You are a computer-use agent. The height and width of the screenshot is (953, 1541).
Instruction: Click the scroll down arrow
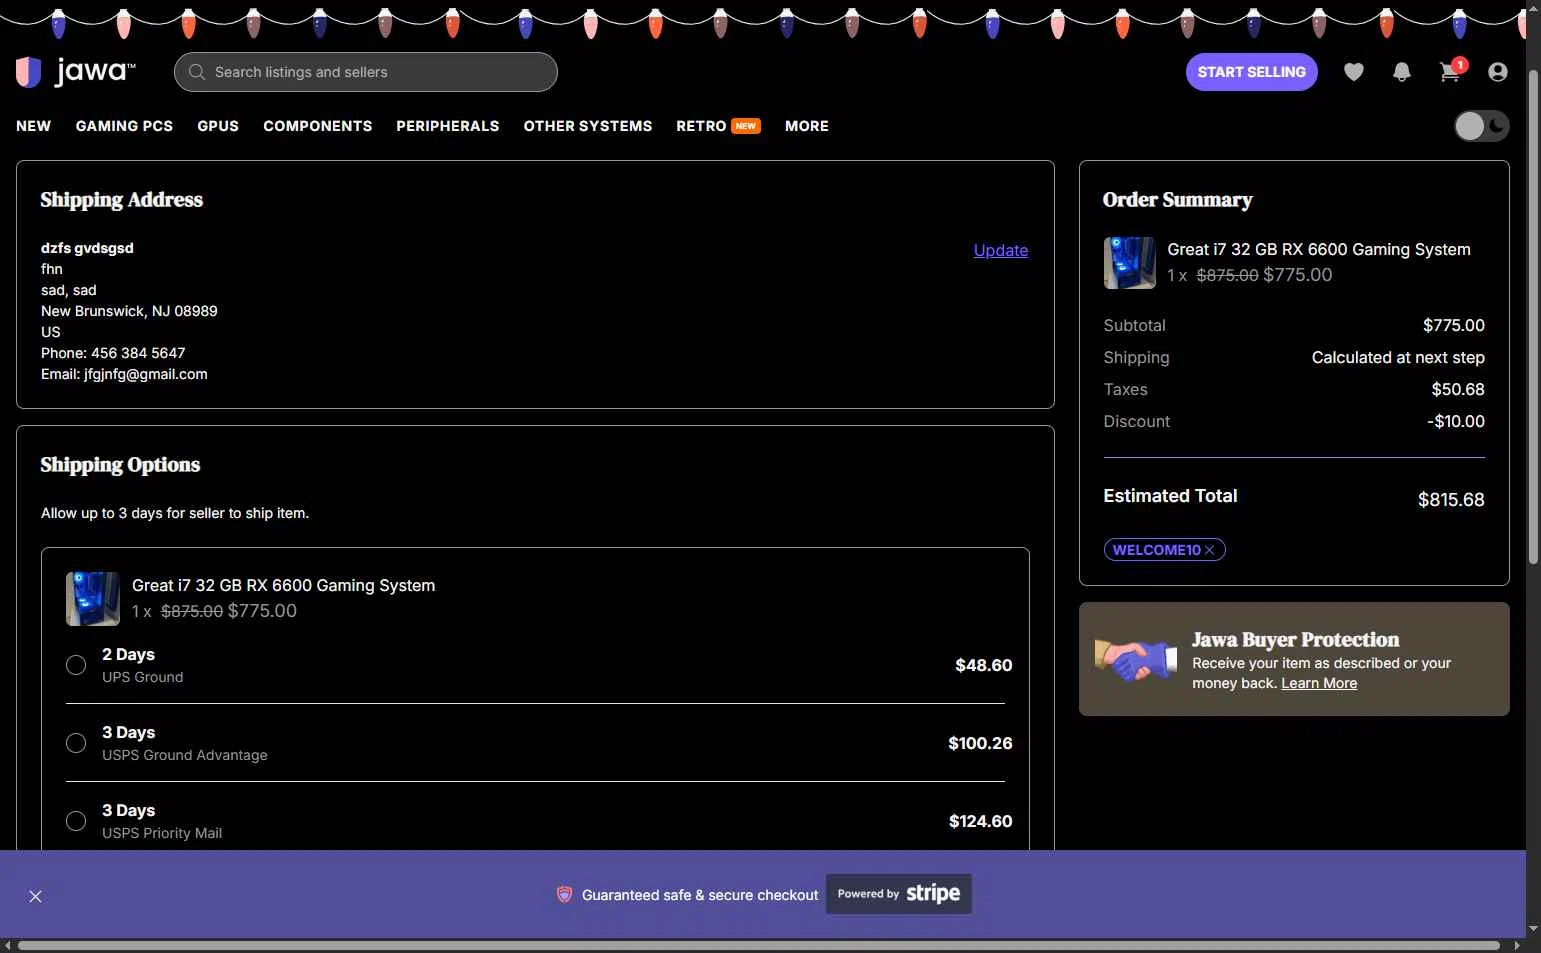click(1533, 928)
